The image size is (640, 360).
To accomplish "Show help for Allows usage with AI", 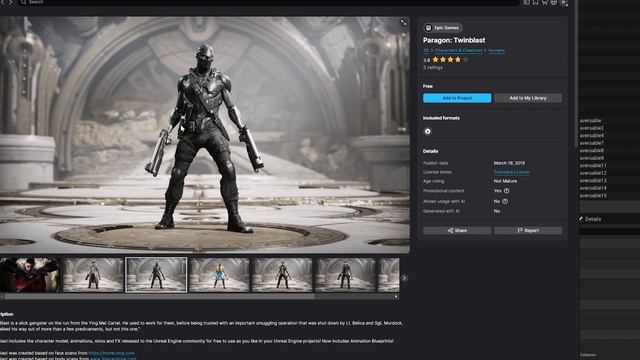I will pyautogui.click(x=505, y=201).
